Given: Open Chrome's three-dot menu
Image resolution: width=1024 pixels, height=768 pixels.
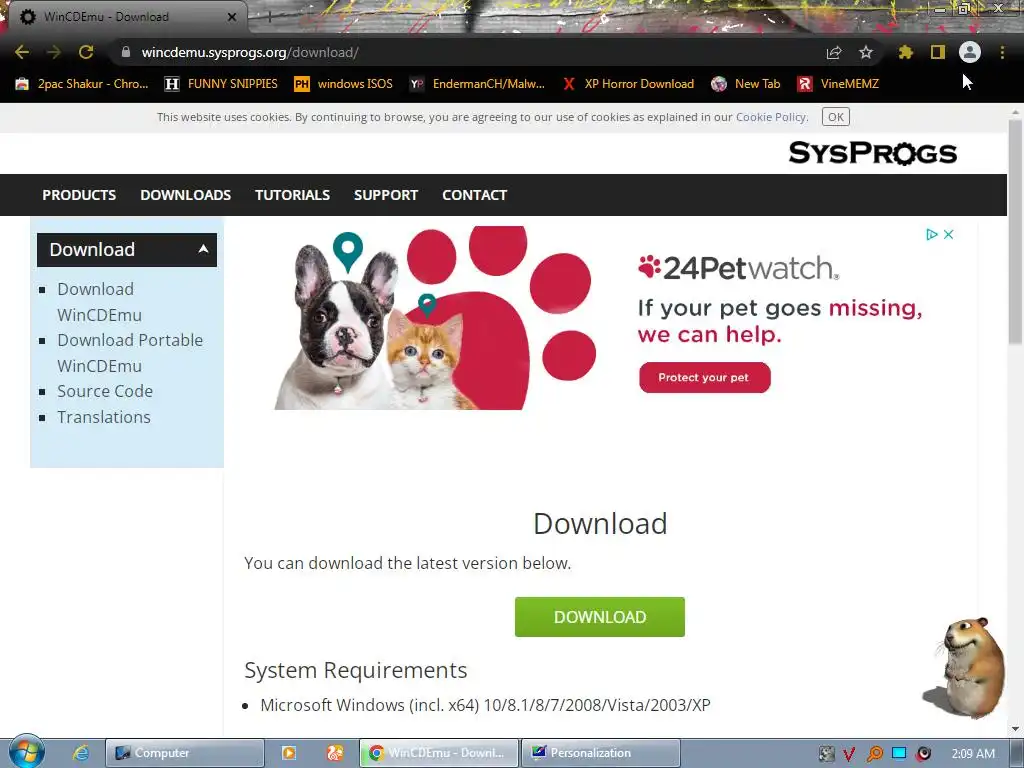Looking at the screenshot, I should point(1002,52).
